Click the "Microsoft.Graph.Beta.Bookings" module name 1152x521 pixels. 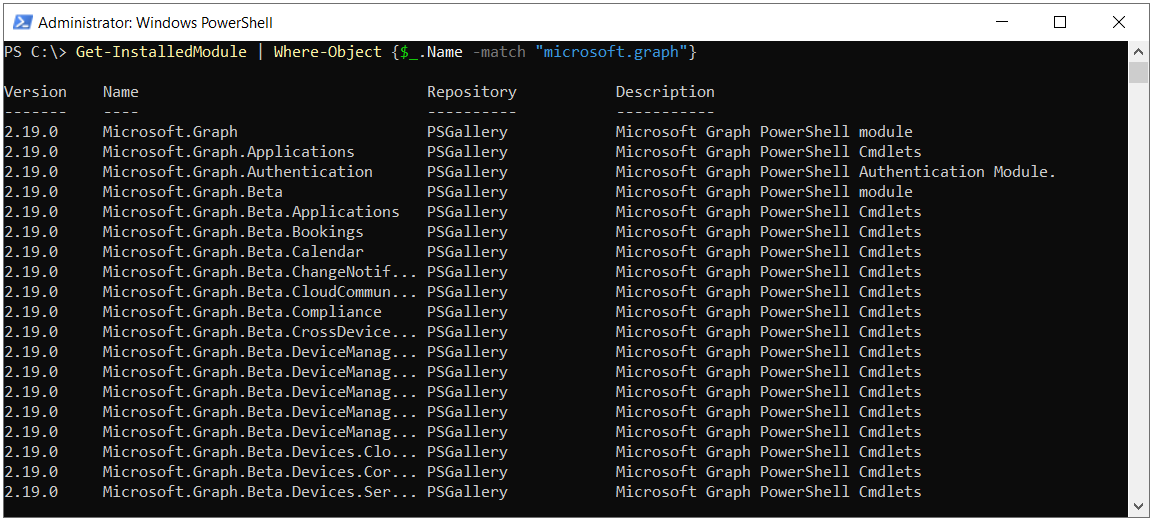pyautogui.click(x=233, y=231)
